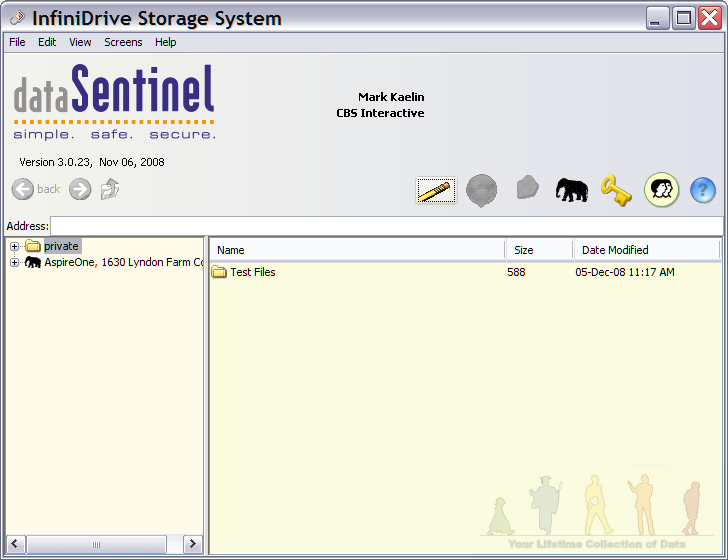Close the InfiniDrive window
The image size is (728, 560).
click(710, 19)
